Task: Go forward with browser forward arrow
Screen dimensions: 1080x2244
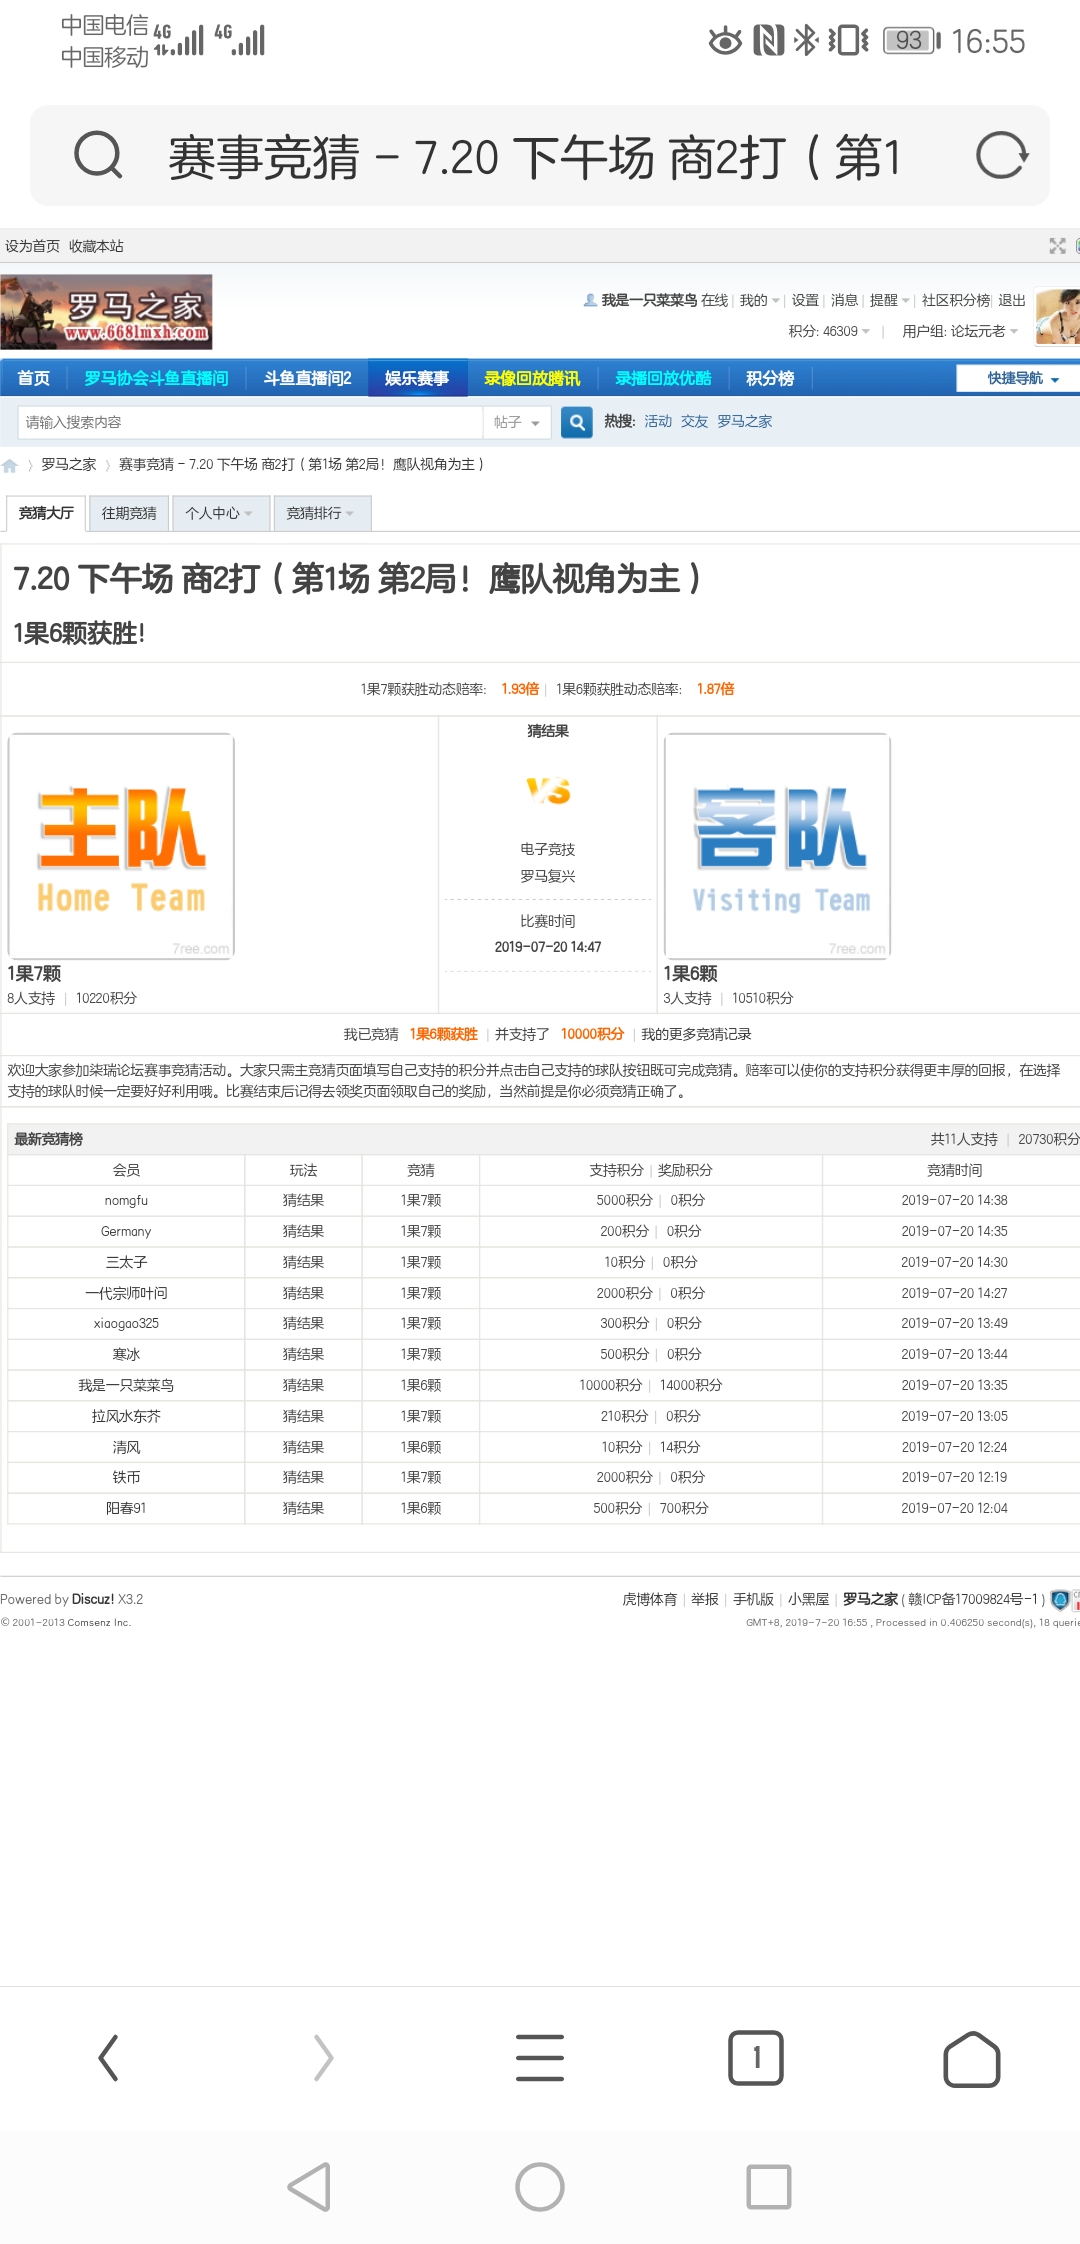Action: 323,2058
